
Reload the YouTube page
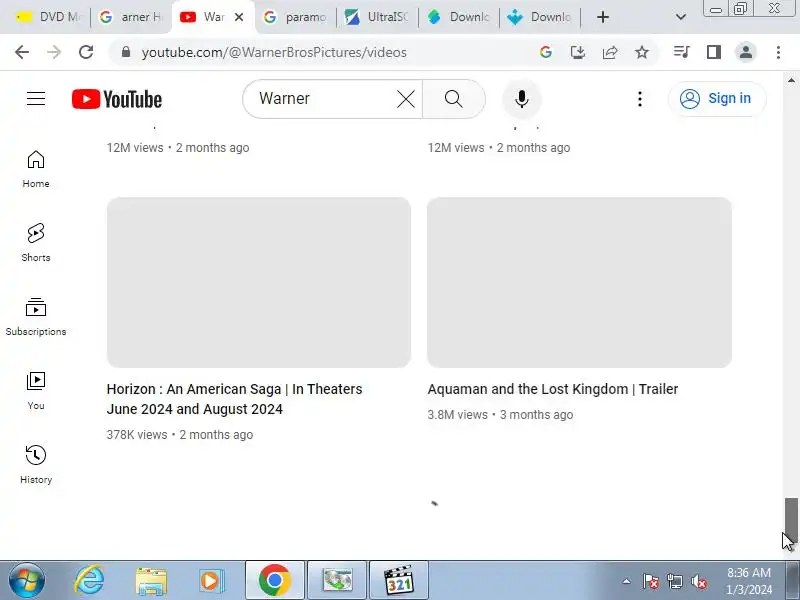(86, 52)
